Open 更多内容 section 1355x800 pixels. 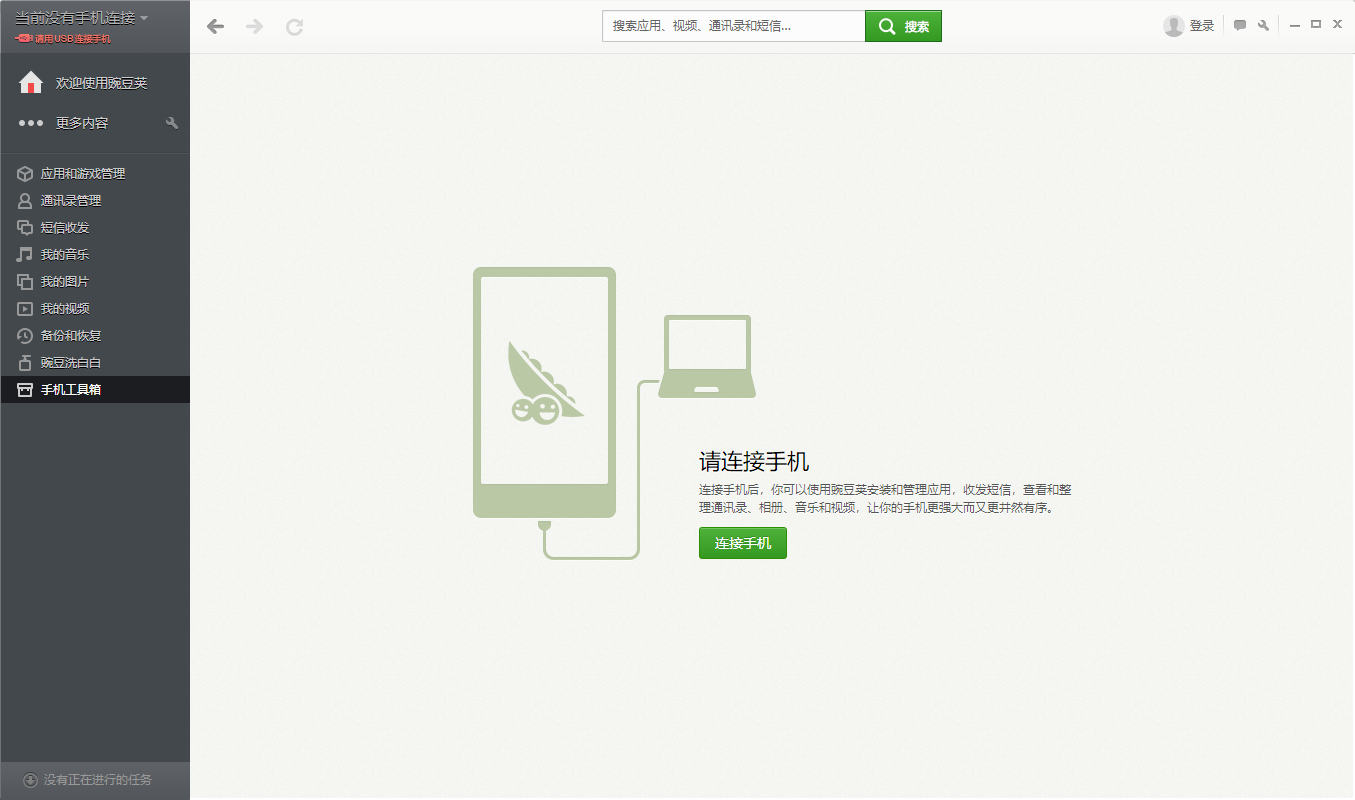pyautogui.click(x=82, y=123)
